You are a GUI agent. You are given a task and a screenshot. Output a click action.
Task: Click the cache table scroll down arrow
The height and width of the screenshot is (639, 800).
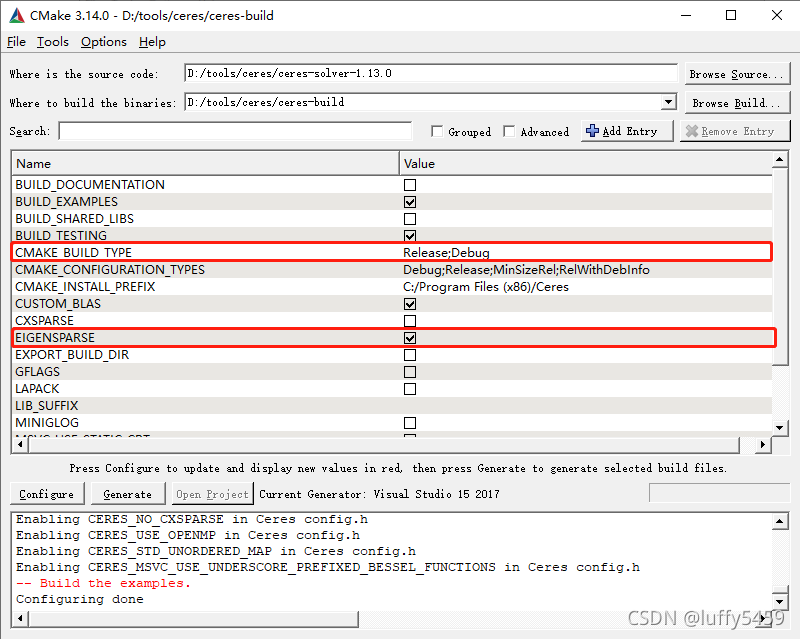(x=780, y=428)
